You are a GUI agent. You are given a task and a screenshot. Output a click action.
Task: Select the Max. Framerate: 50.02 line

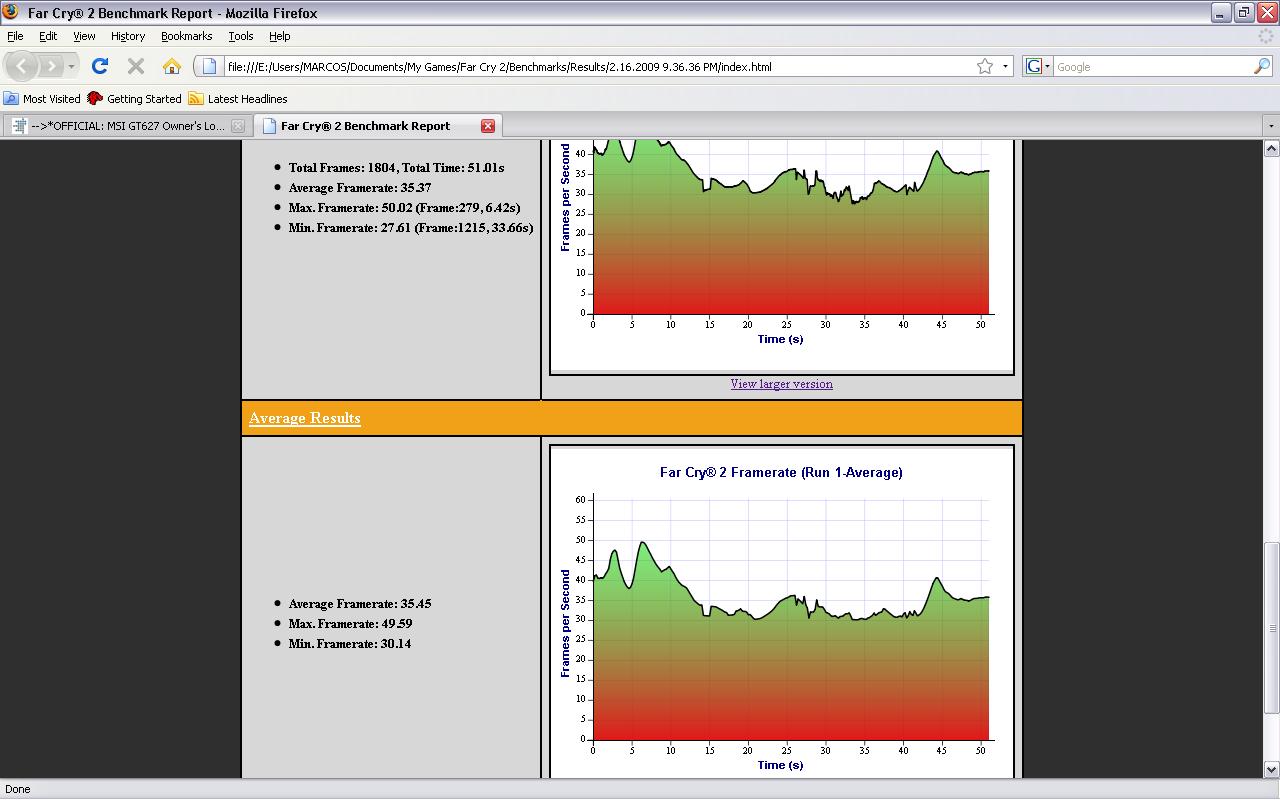(x=404, y=208)
